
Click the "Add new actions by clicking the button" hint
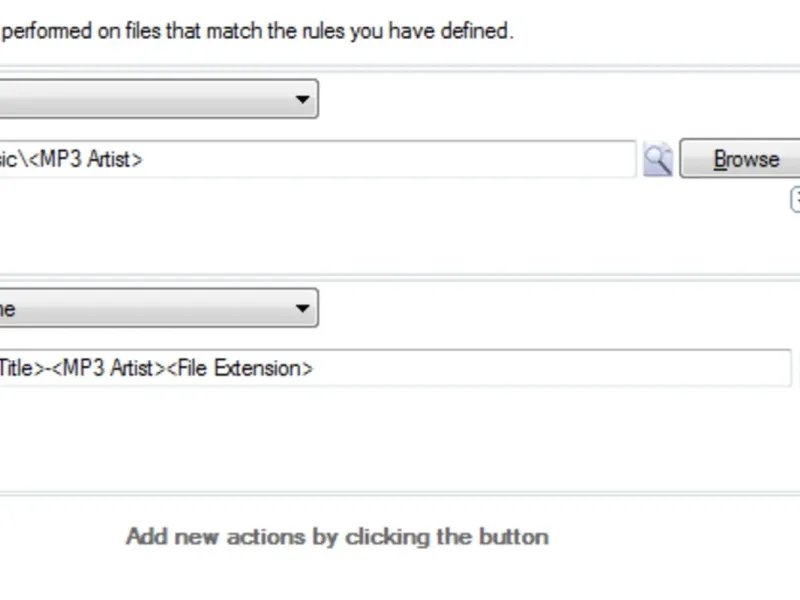coord(337,536)
